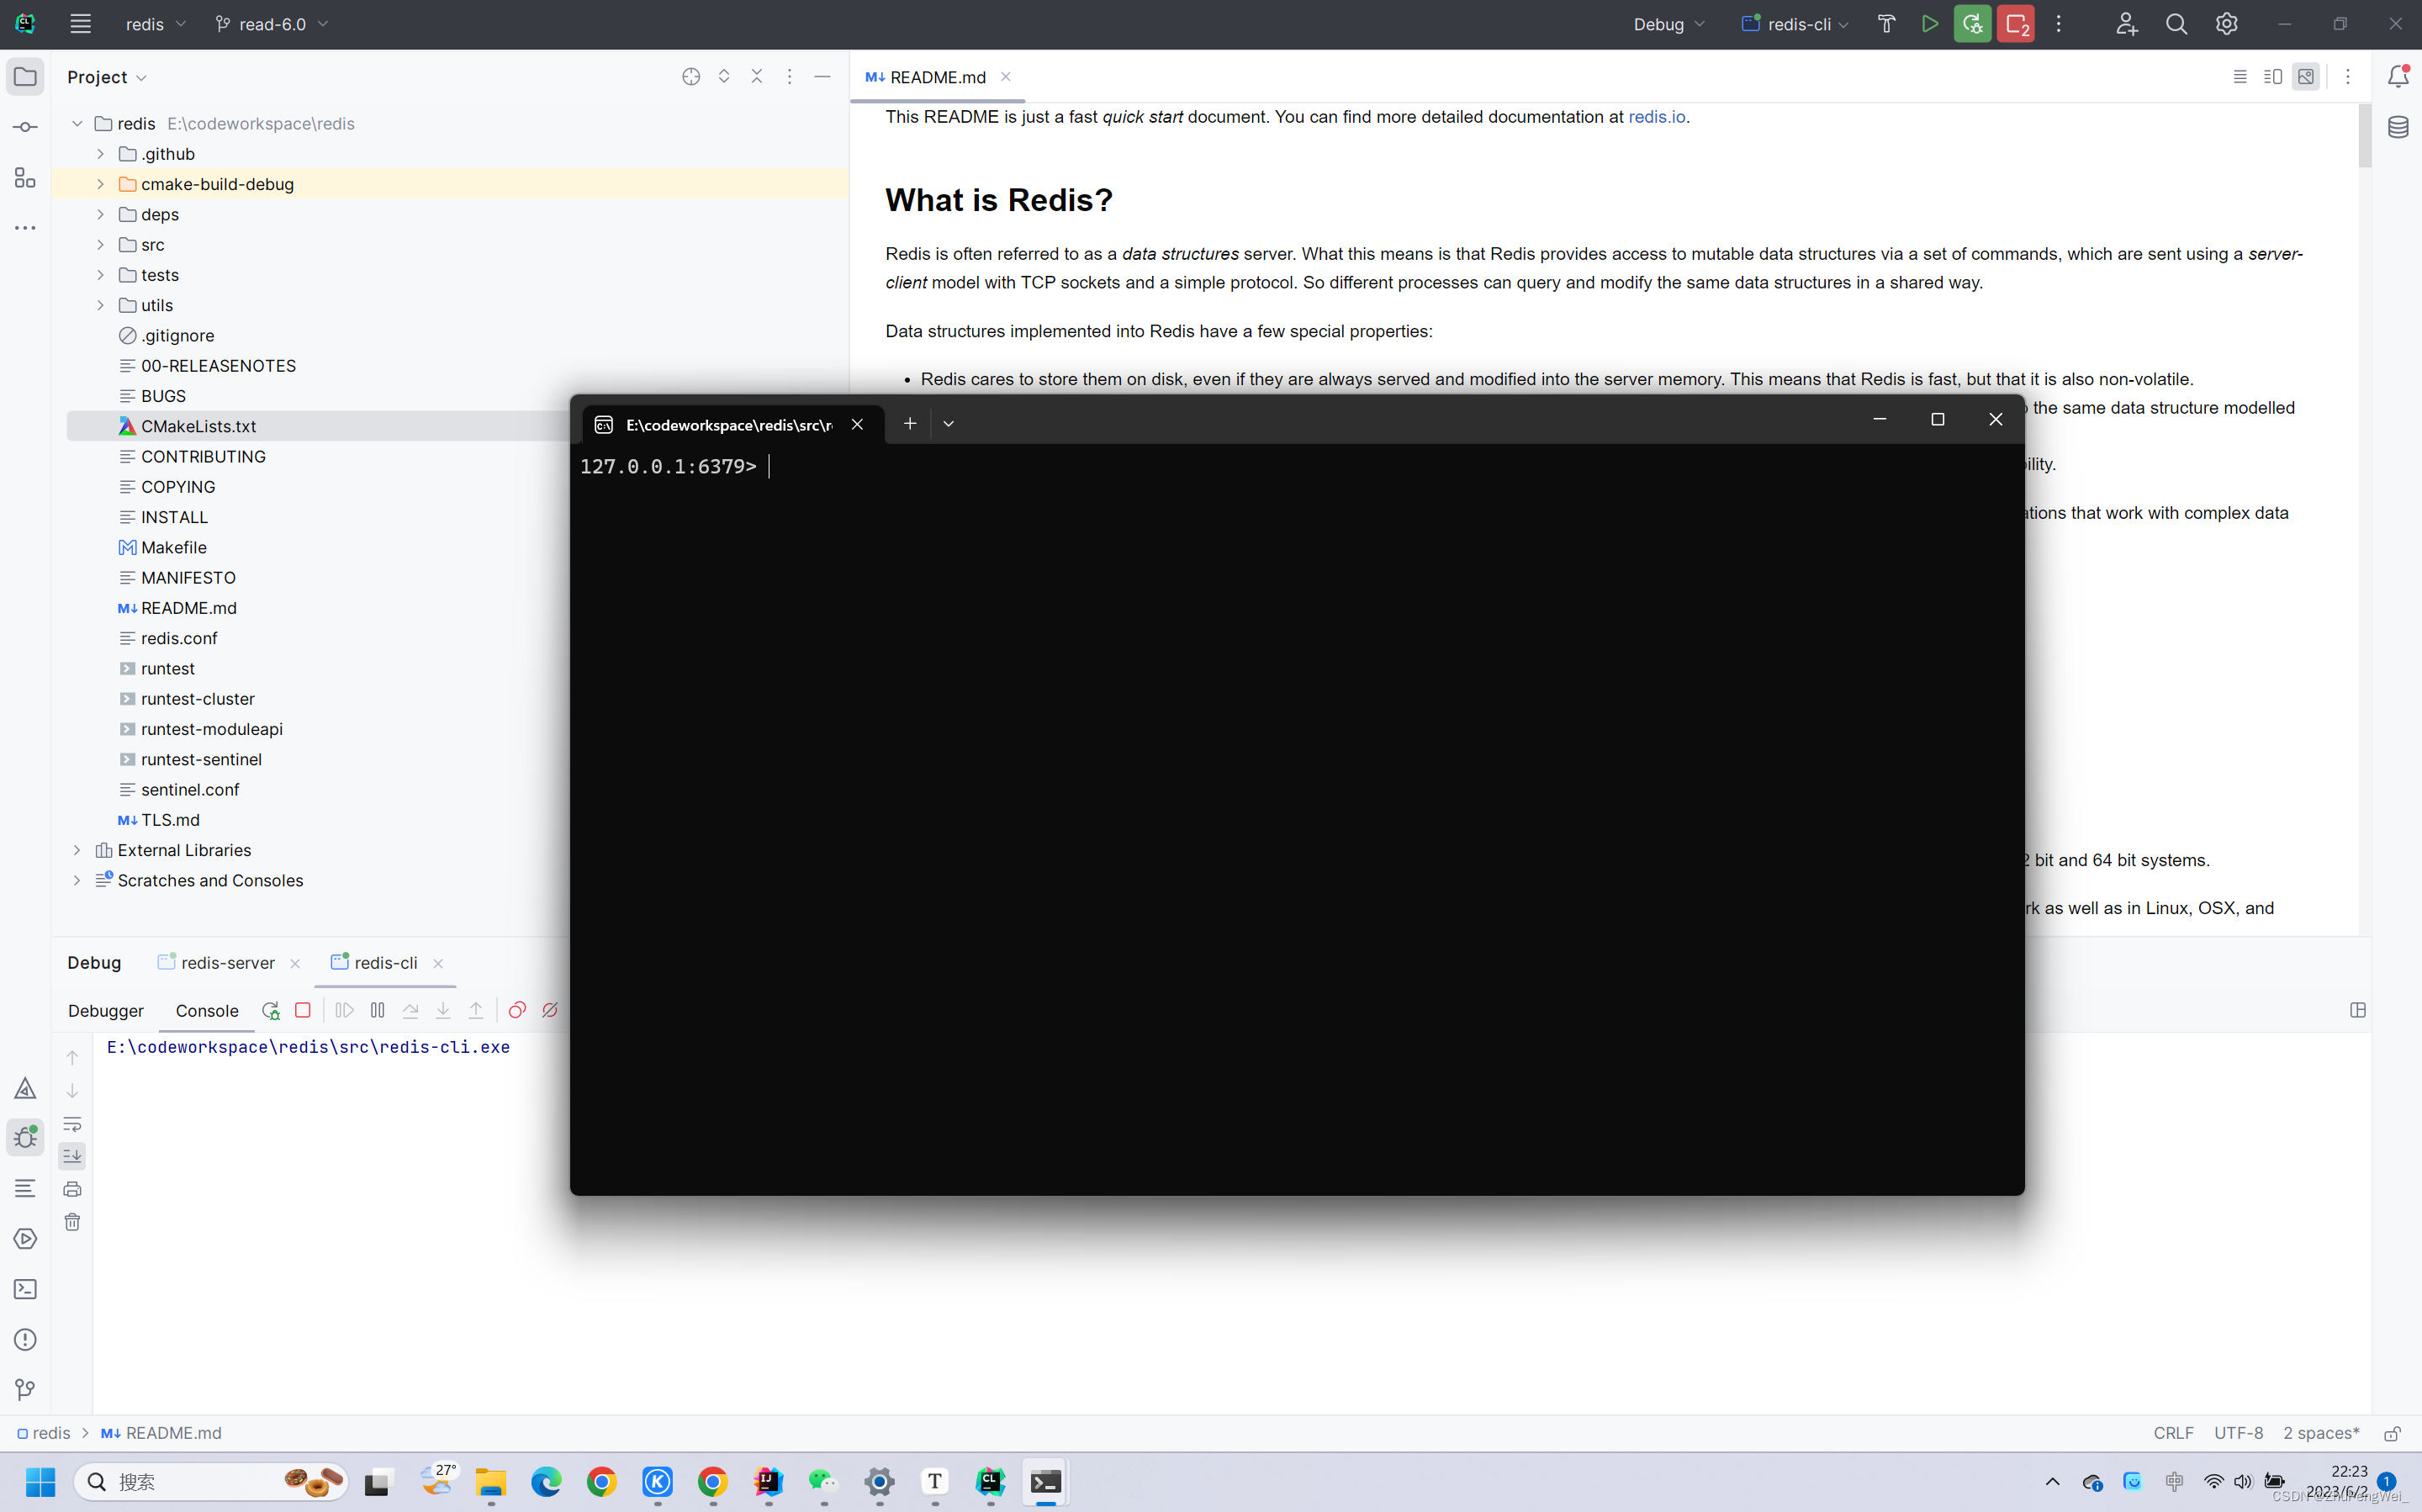This screenshot has height=1512, width=2422.
Task: Expand the cmake-build-debug folder
Action: 100,184
